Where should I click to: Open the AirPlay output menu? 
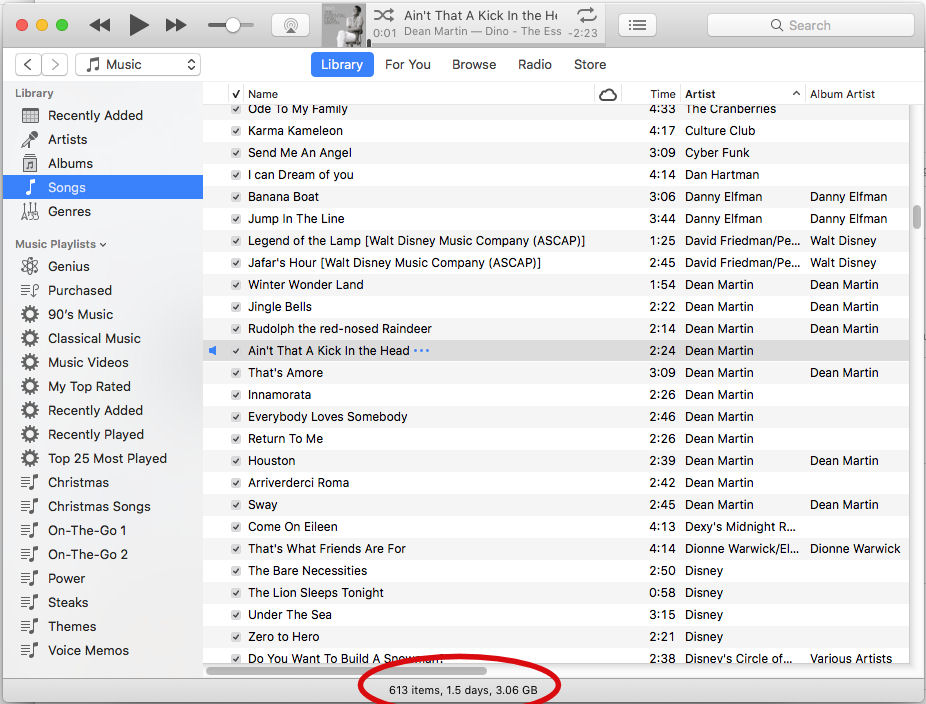coord(291,25)
